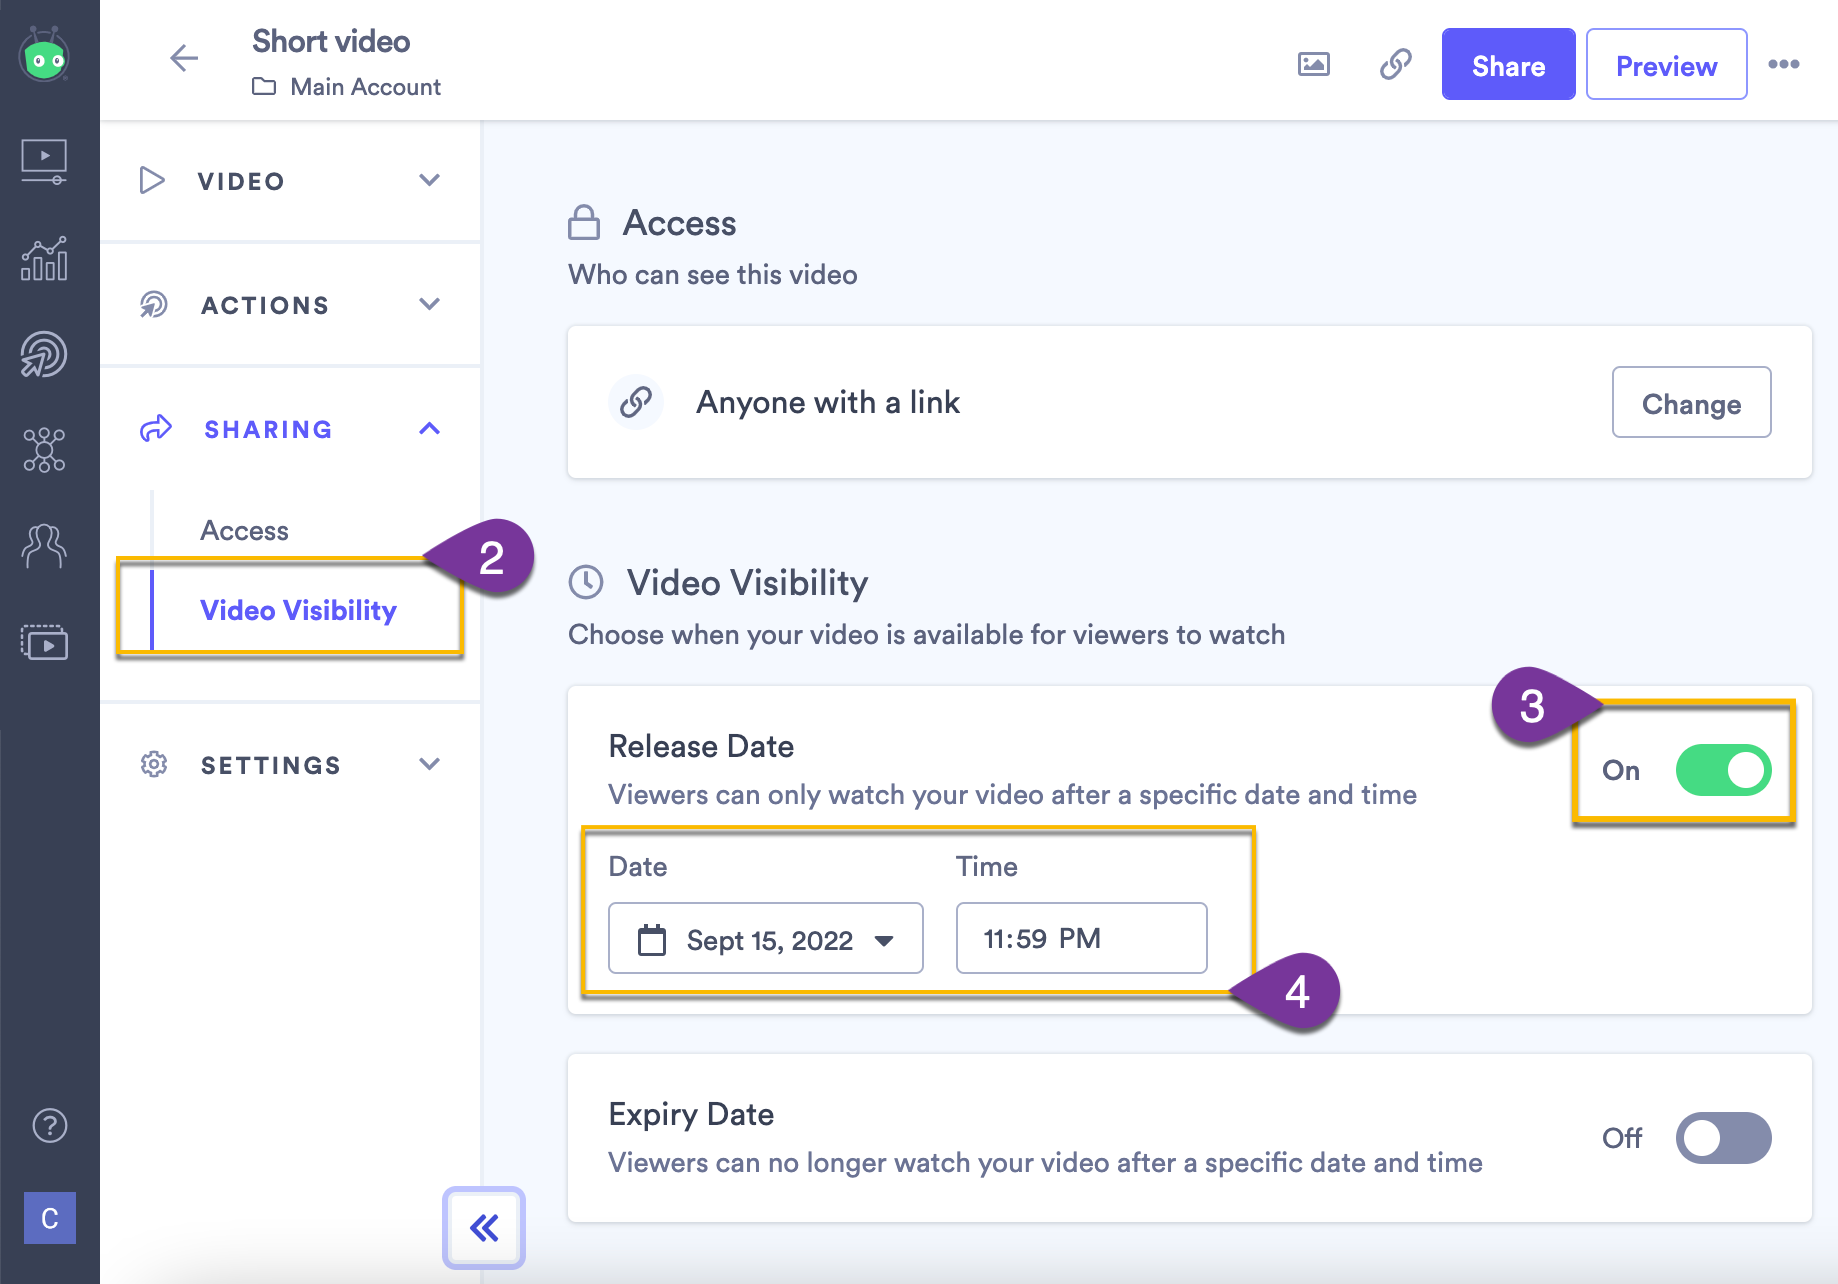Click the user avatar labeled C
1838x1284 pixels.
click(50, 1218)
